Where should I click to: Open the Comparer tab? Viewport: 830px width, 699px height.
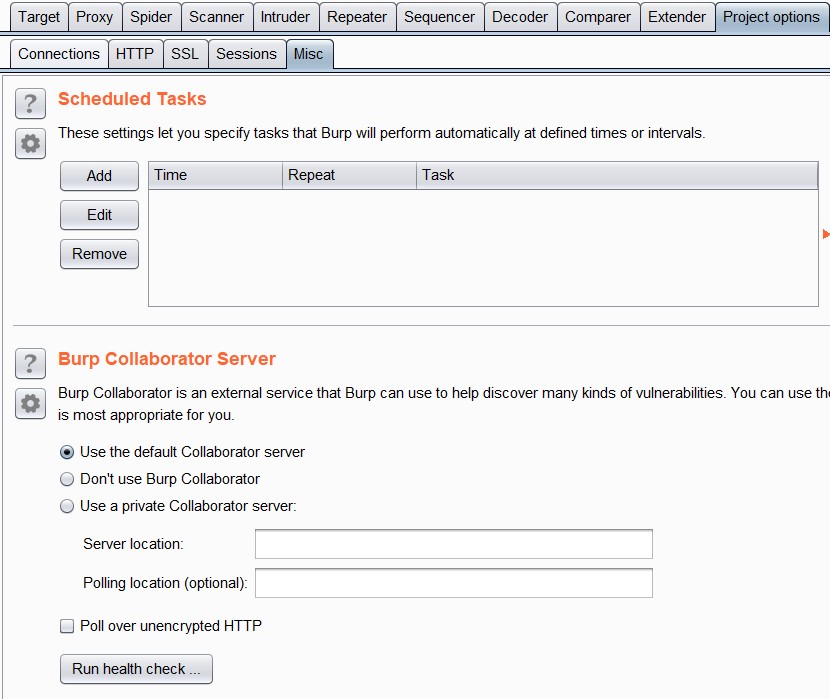(x=598, y=17)
